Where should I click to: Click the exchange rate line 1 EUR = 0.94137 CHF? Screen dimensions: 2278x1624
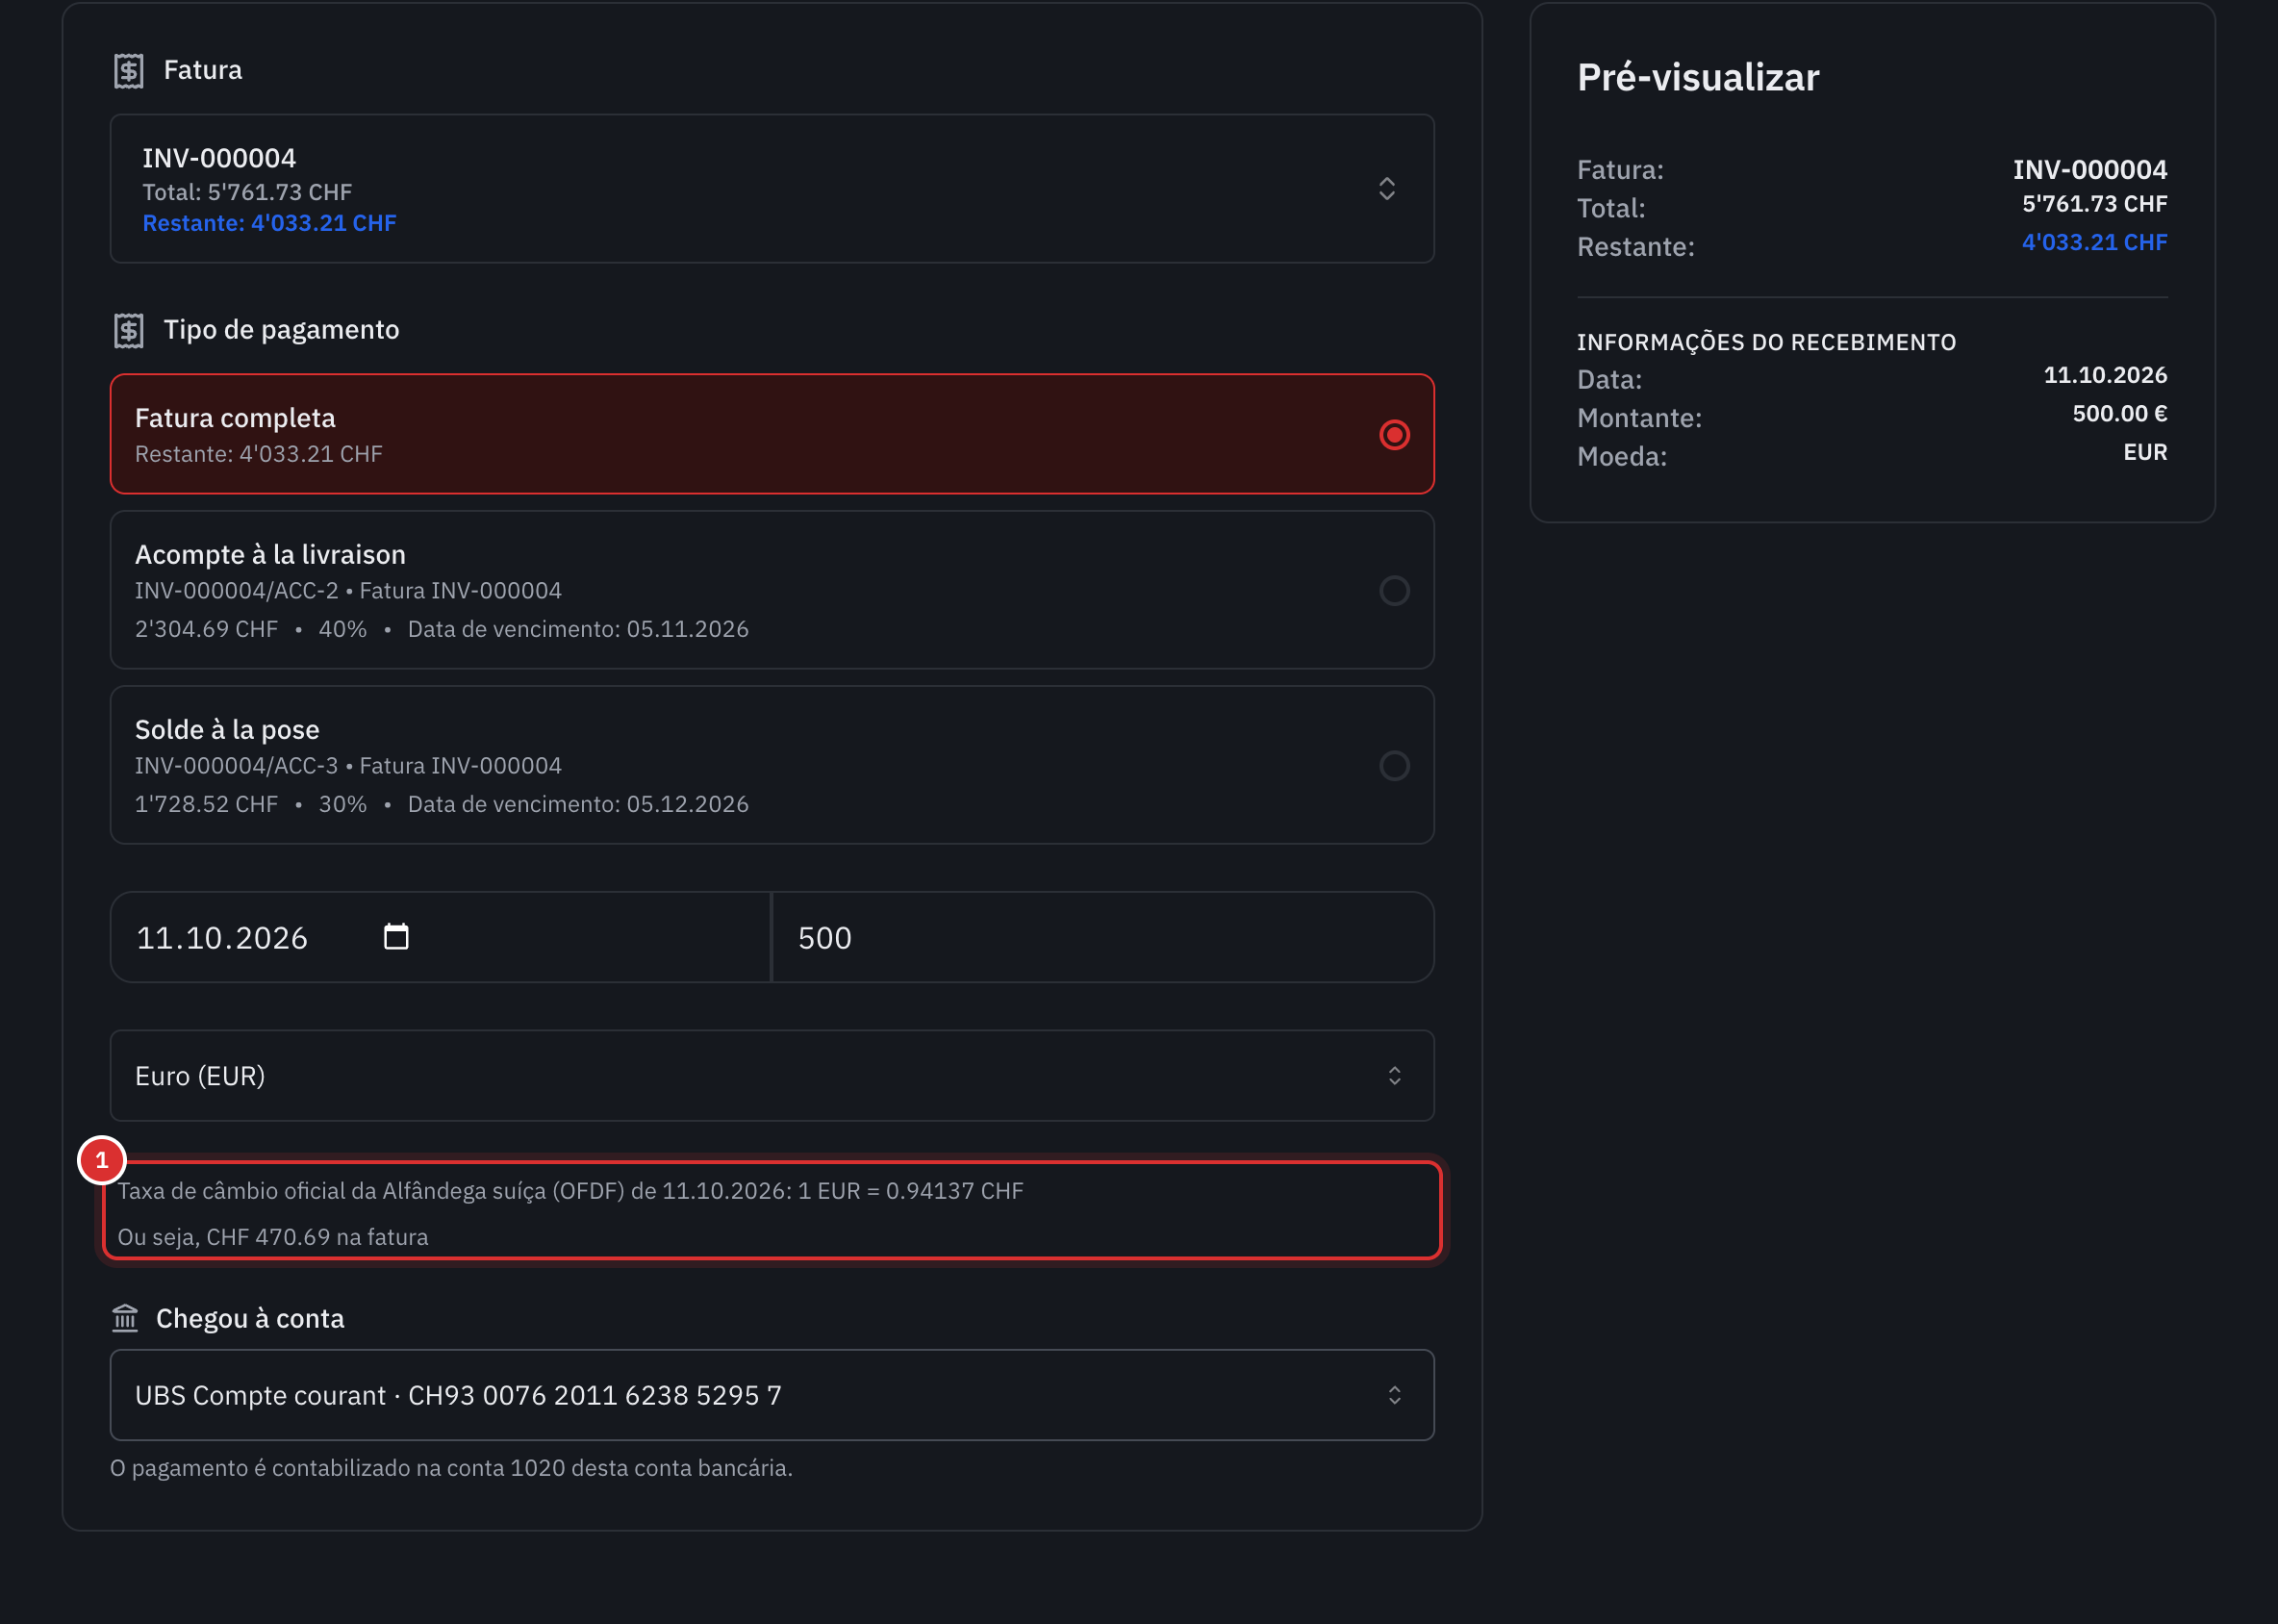(x=570, y=1191)
